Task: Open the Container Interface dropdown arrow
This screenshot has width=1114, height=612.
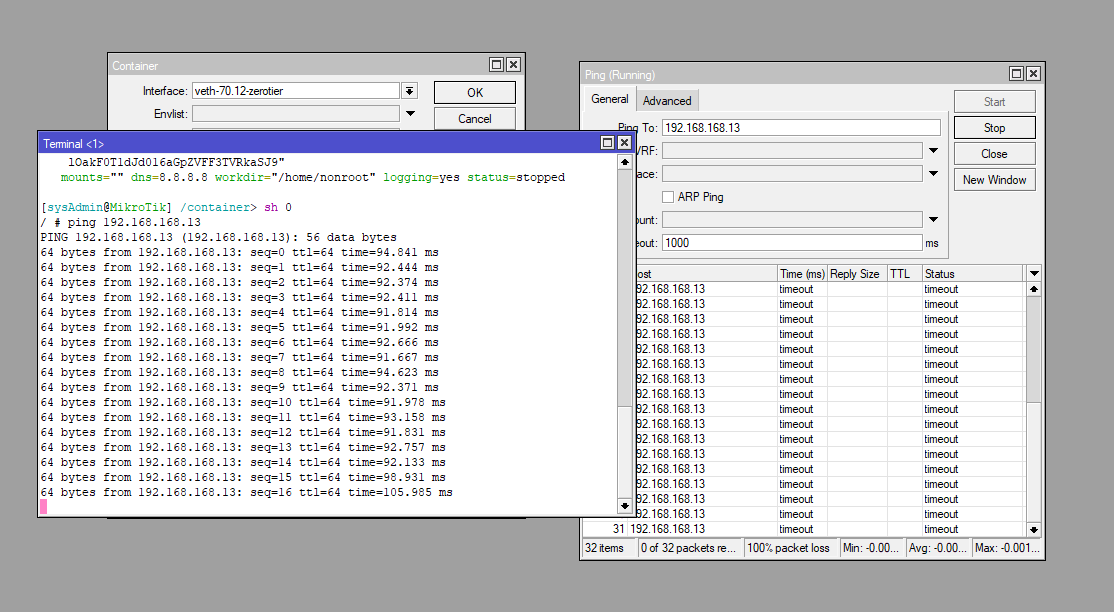Action: [409, 91]
